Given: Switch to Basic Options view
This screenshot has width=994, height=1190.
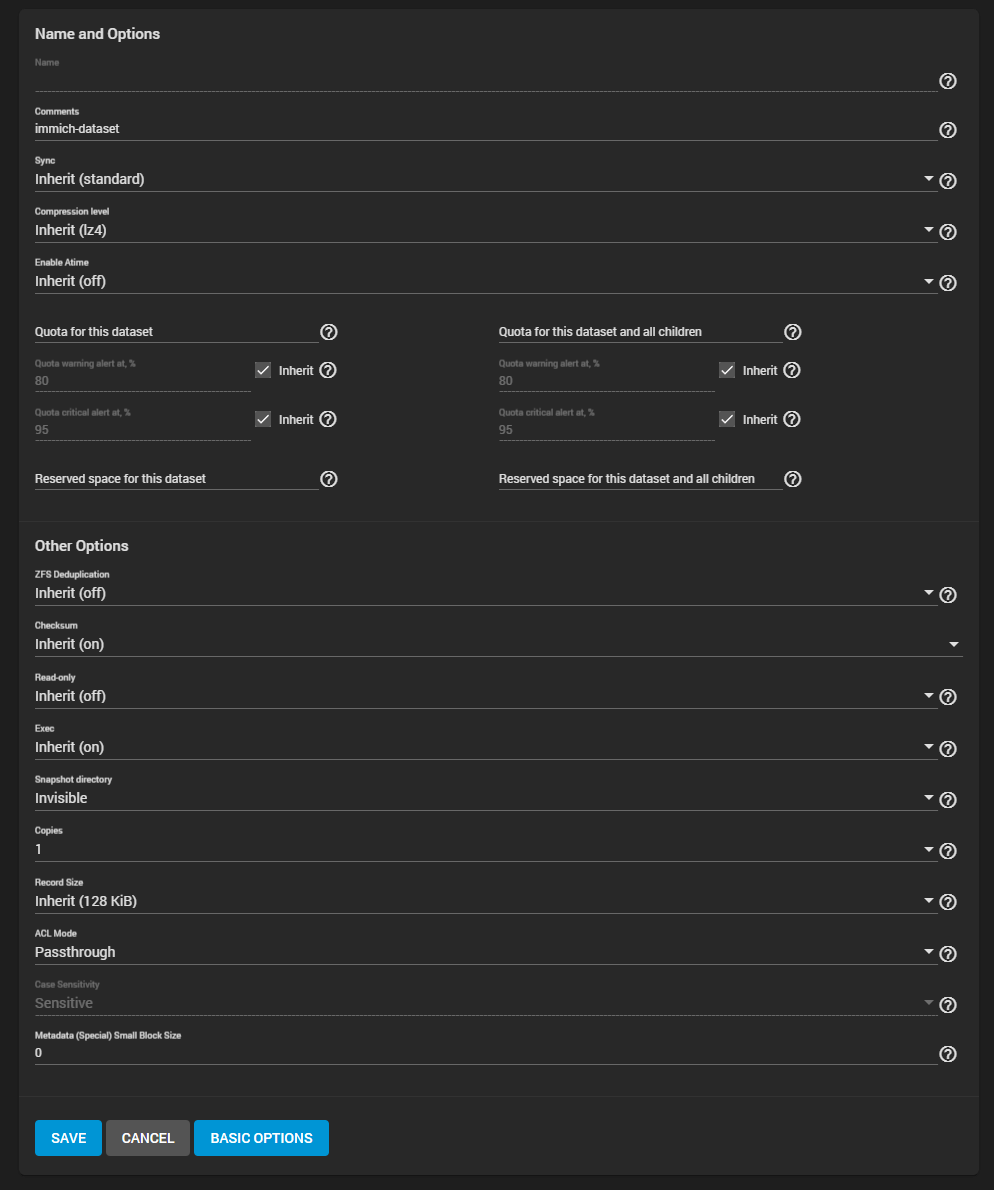Looking at the screenshot, I should point(261,1137).
